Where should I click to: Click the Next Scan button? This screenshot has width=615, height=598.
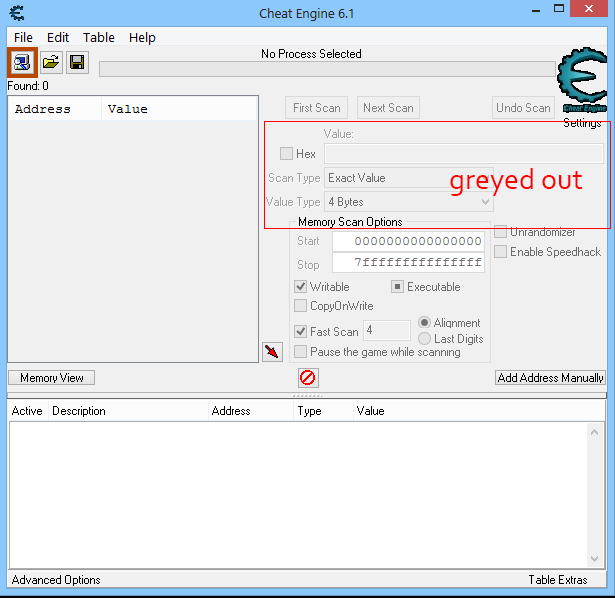point(388,107)
